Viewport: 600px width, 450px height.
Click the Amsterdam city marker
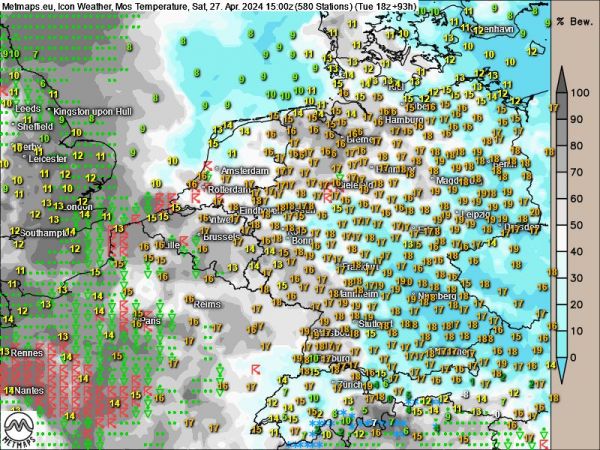[218, 172]
